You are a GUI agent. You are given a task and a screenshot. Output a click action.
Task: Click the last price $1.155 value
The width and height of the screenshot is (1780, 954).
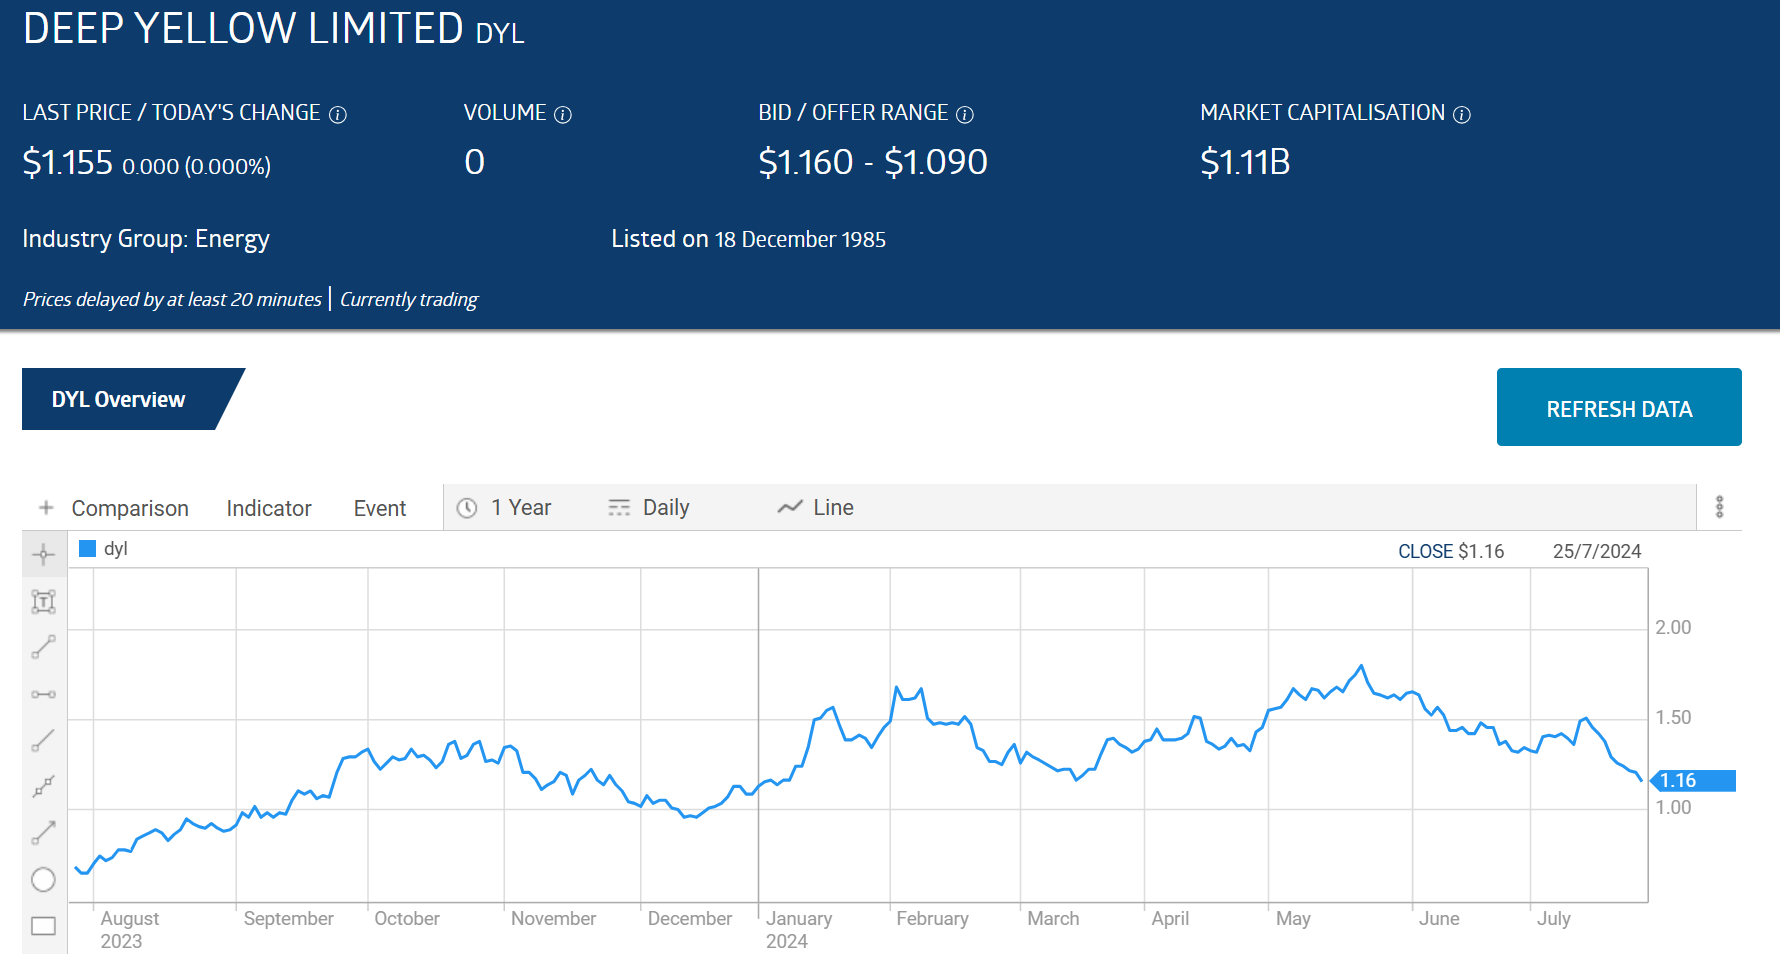tap(68, 162)
